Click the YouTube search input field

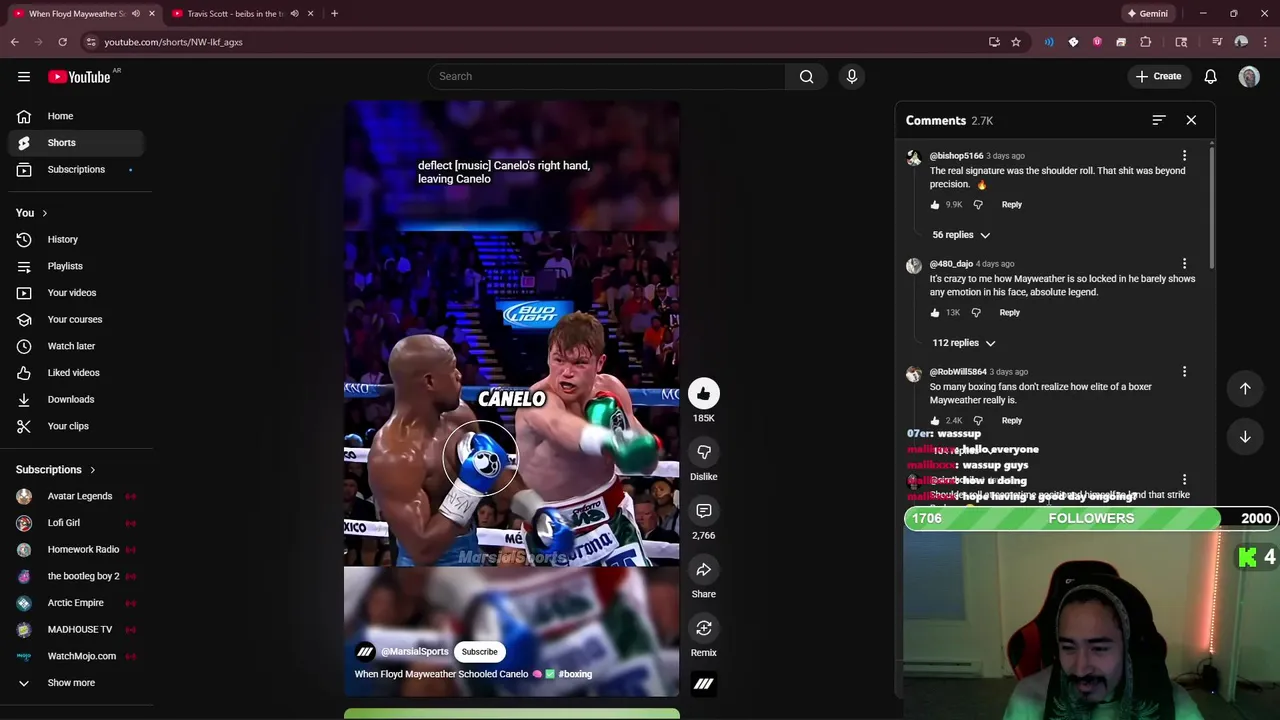point(606,76)
